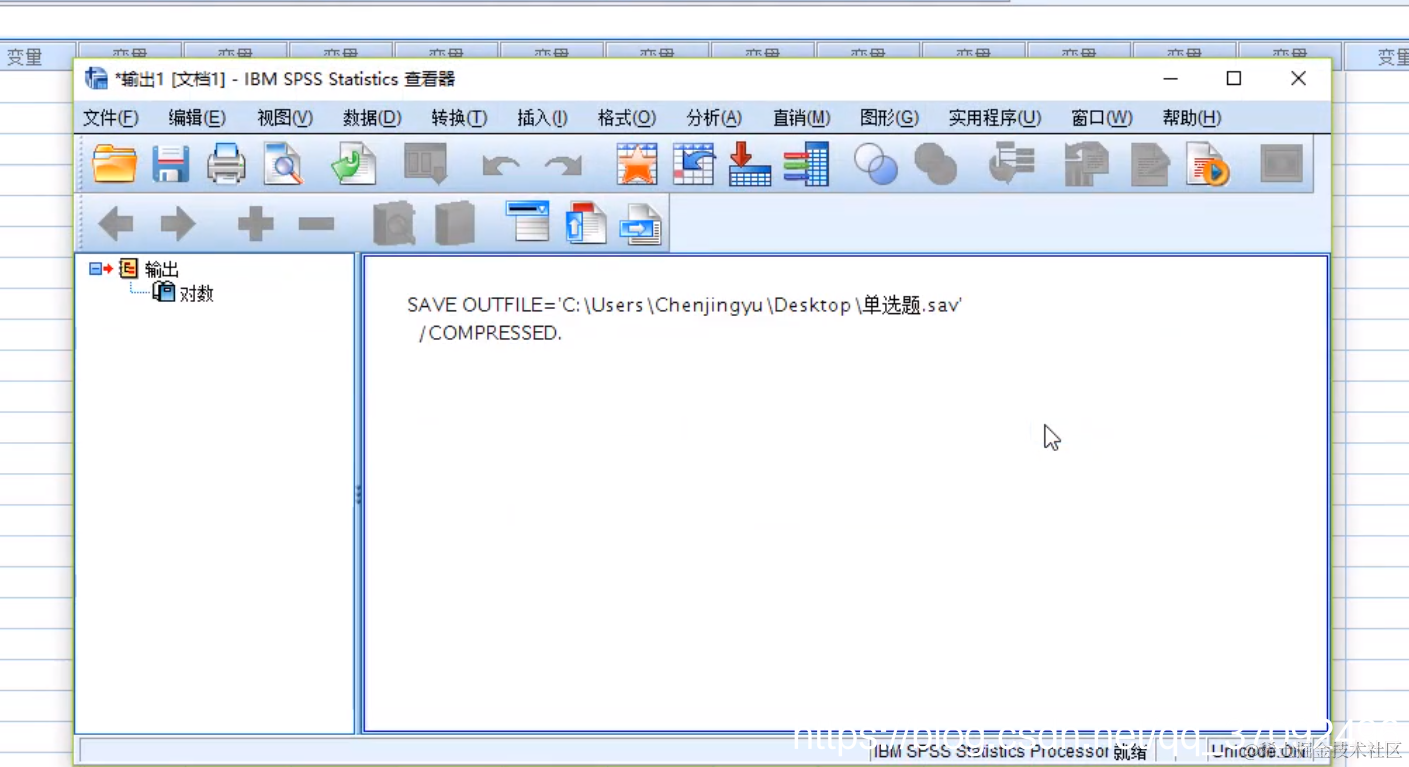The height and width of the screenshot is (767, 1409).
Task: Click the associate auto script icon
Action: pyautogui.click(x=1011, y=164)
